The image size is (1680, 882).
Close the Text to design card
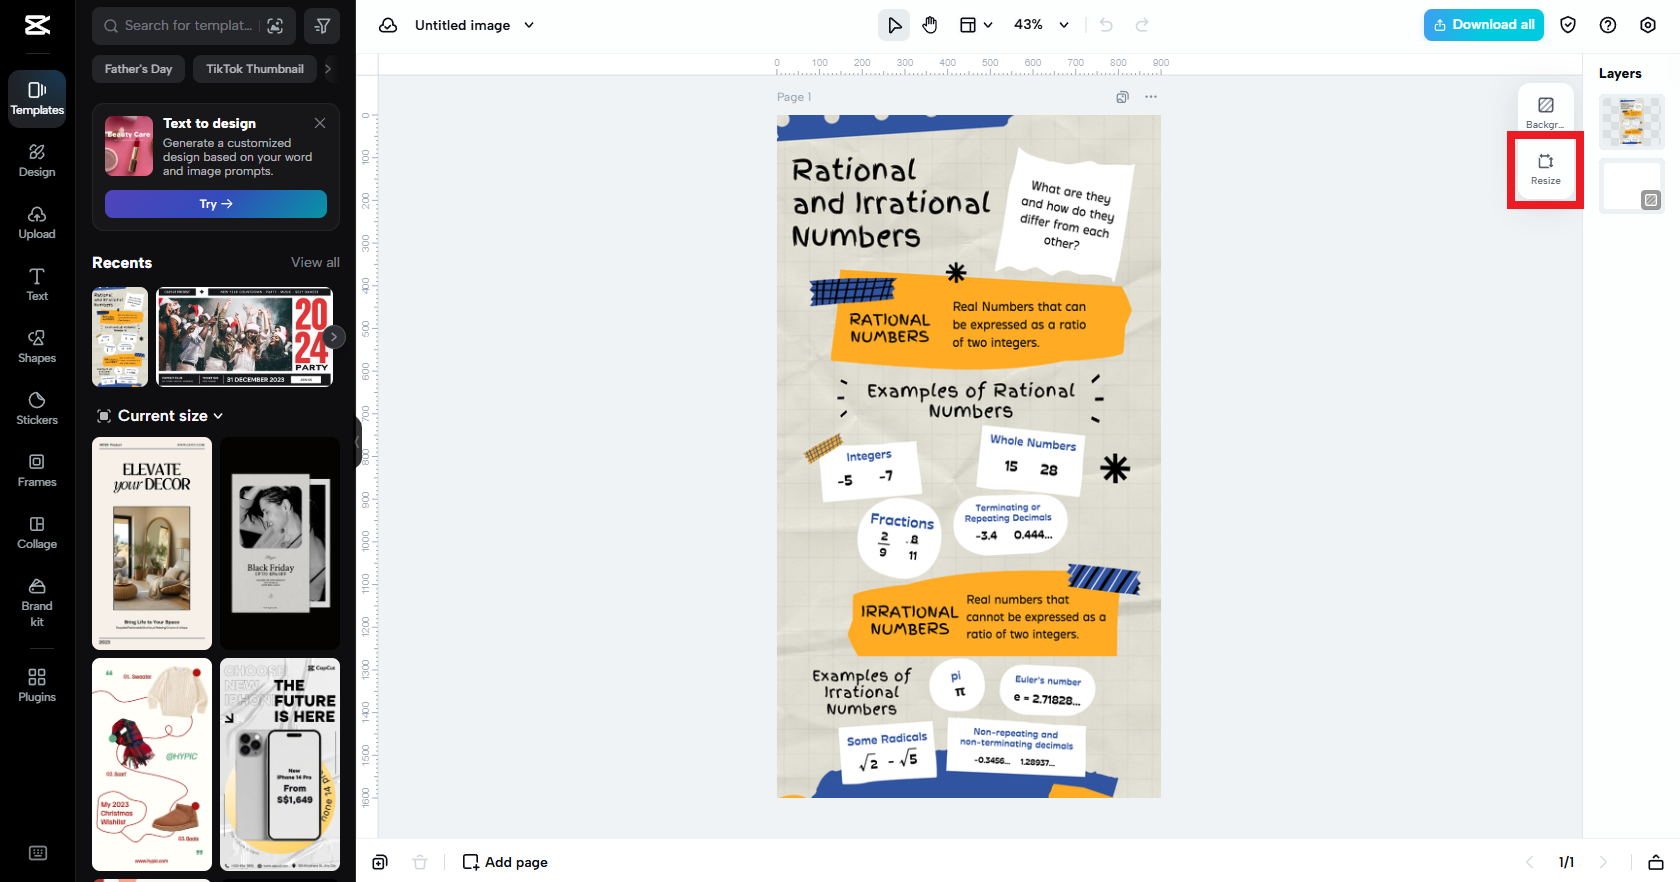pyautogui.click(x=320, y=123)
